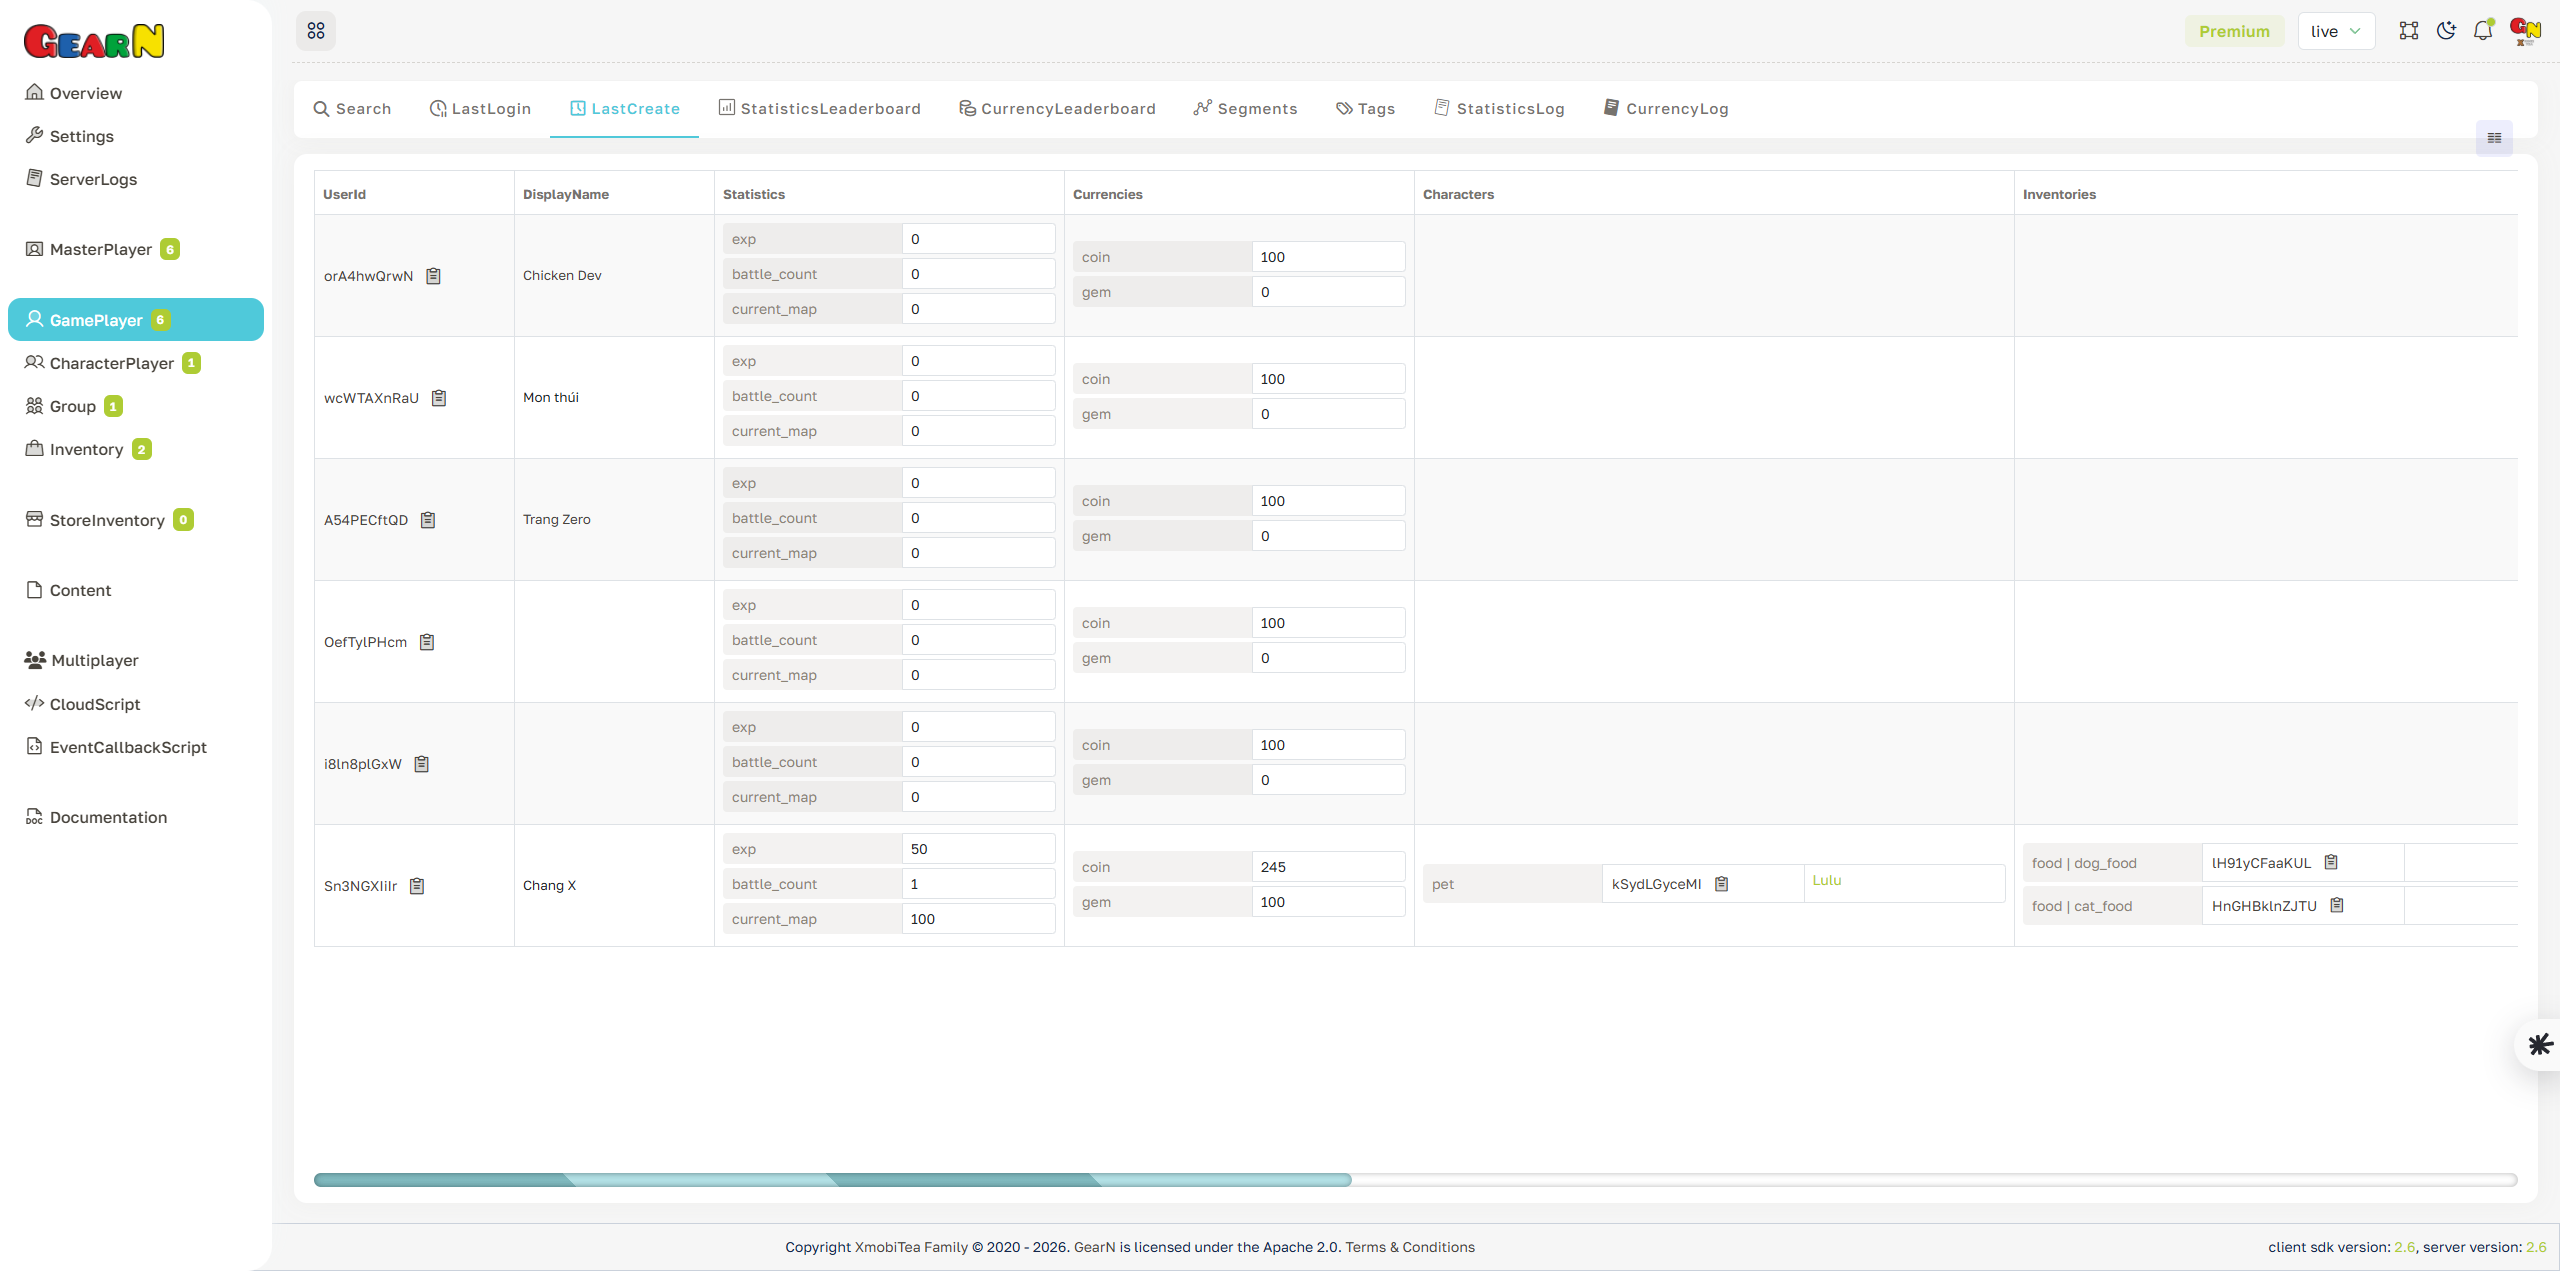2560x1271 pixels.
Task: Open the notifications bell
Action: pos(2483,30)
